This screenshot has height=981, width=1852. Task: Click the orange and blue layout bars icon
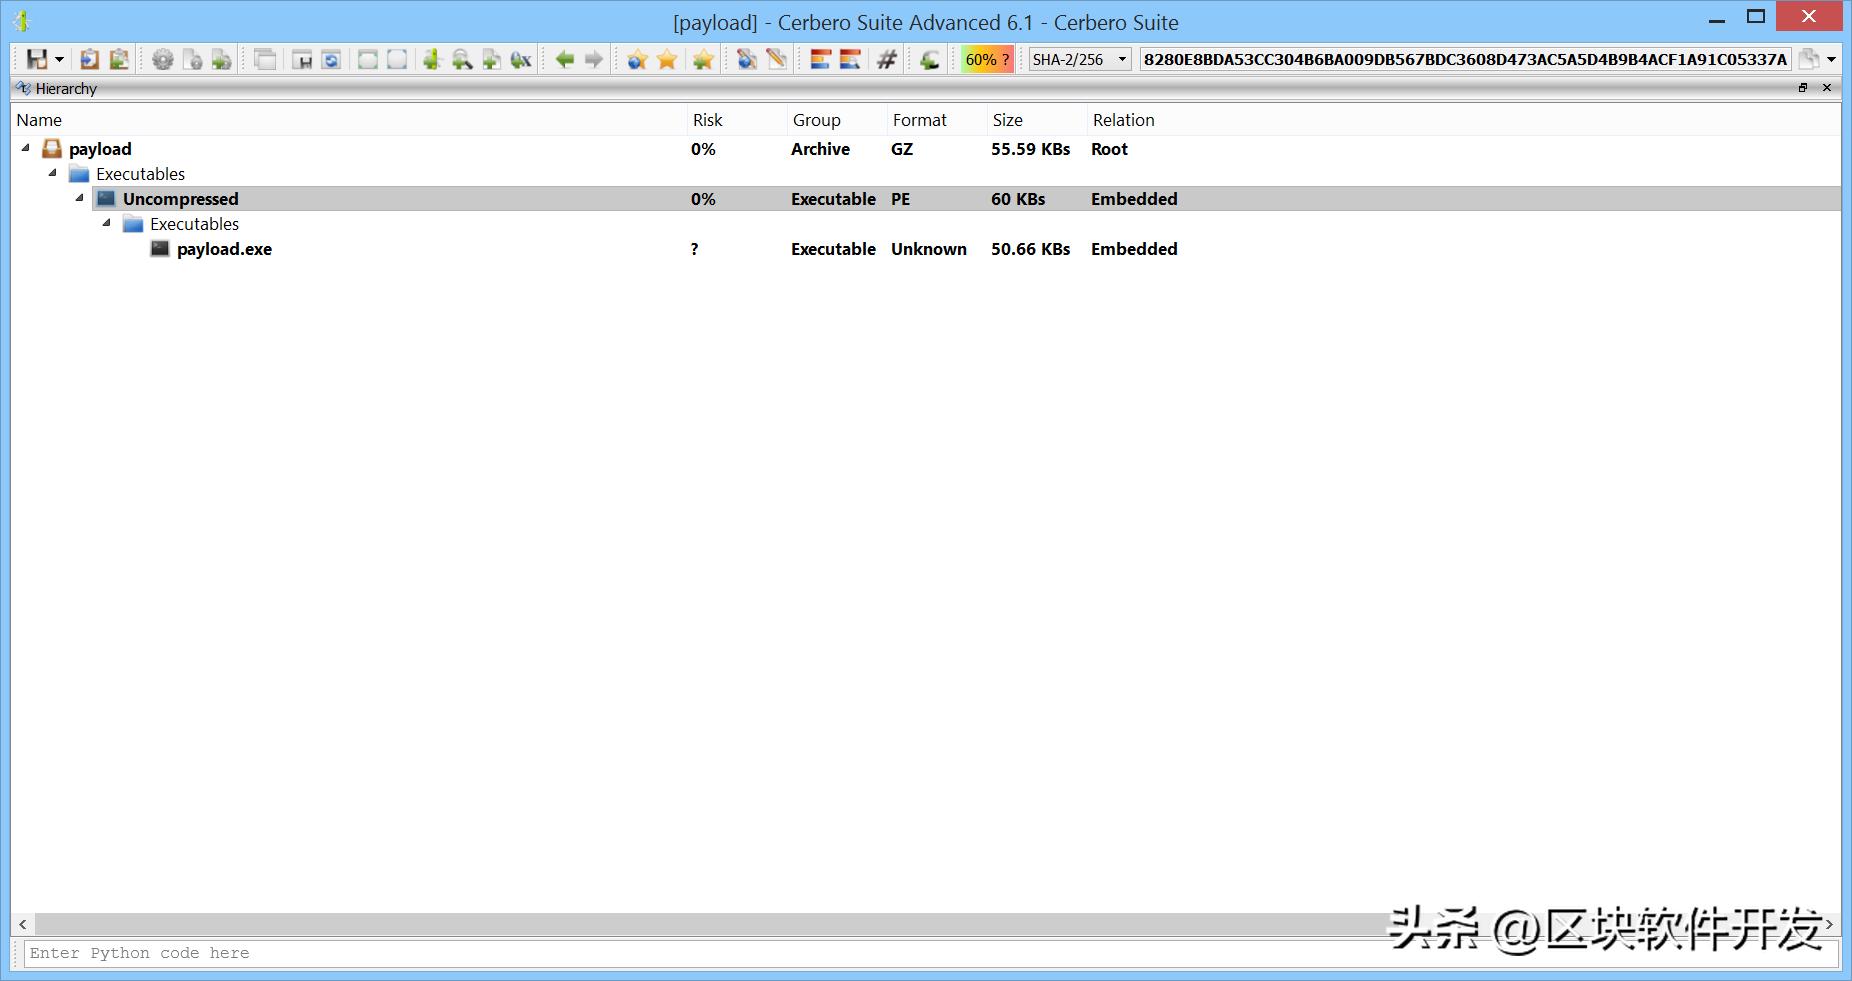click(820, 60)
